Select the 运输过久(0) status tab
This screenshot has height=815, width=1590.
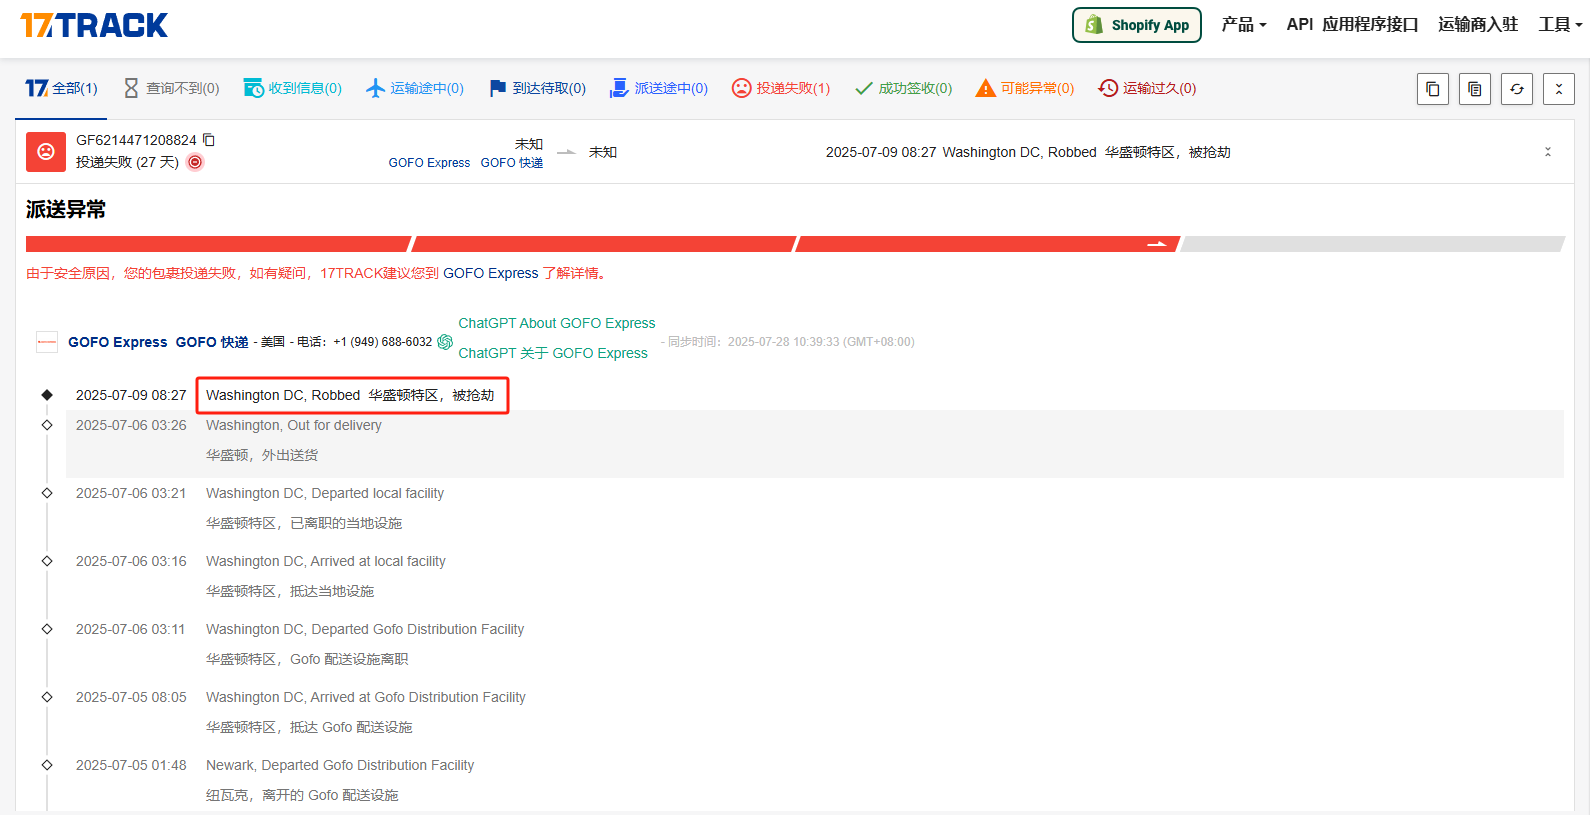pyautogui.click(x=1147, y=88)
